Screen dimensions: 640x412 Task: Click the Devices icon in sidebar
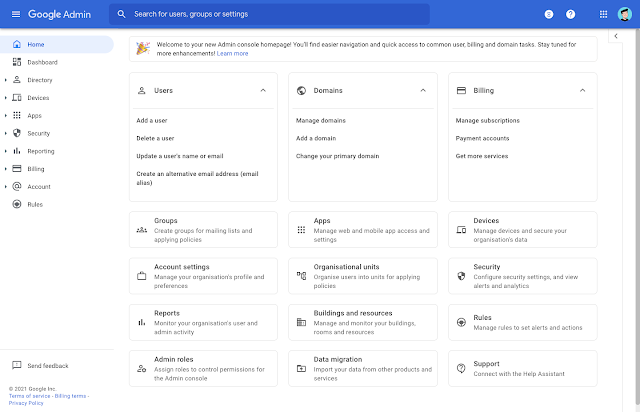click(x=17, y=98)
